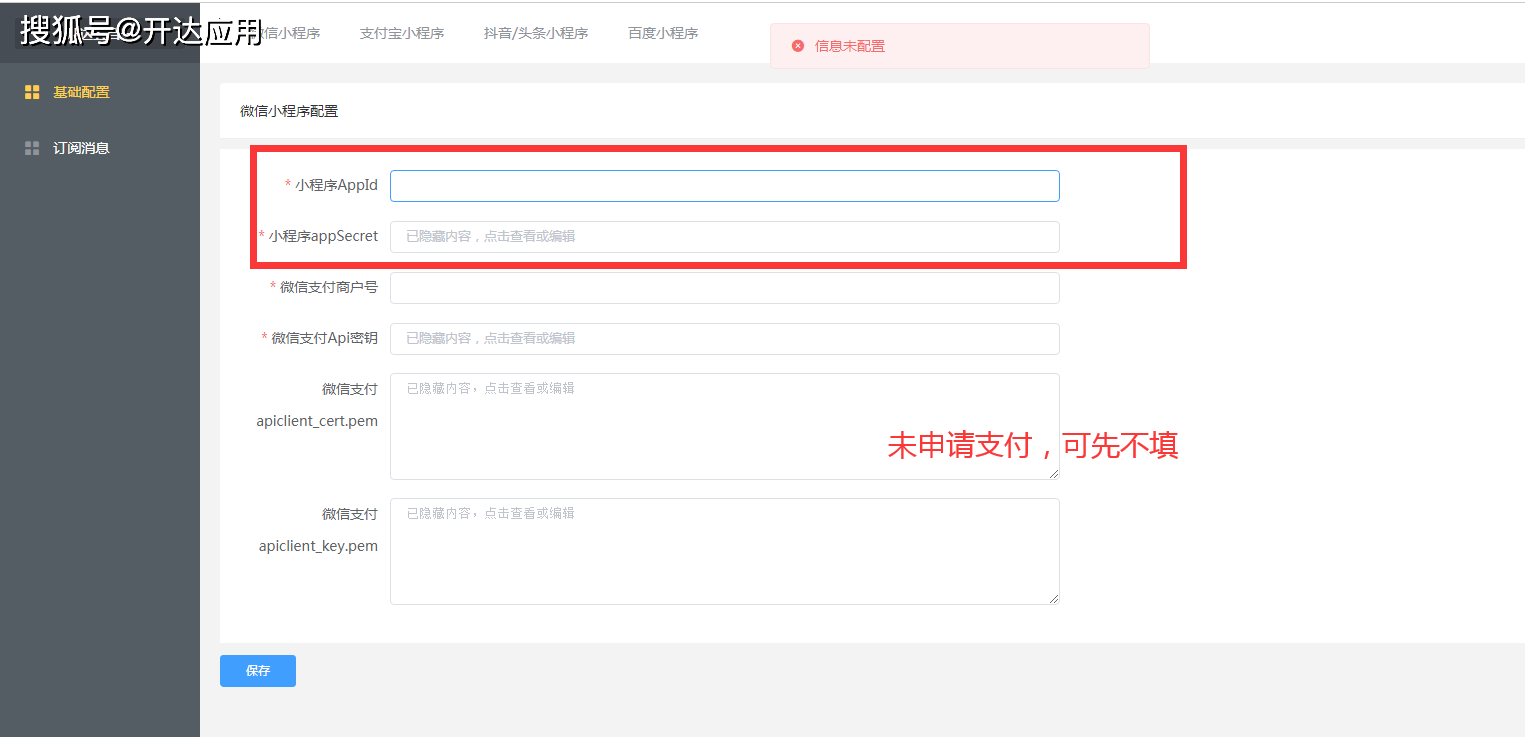Click resize handle of apiclient_cert.pem textarea
This screenshot has width=1525, height=737.
(1054, 474)
